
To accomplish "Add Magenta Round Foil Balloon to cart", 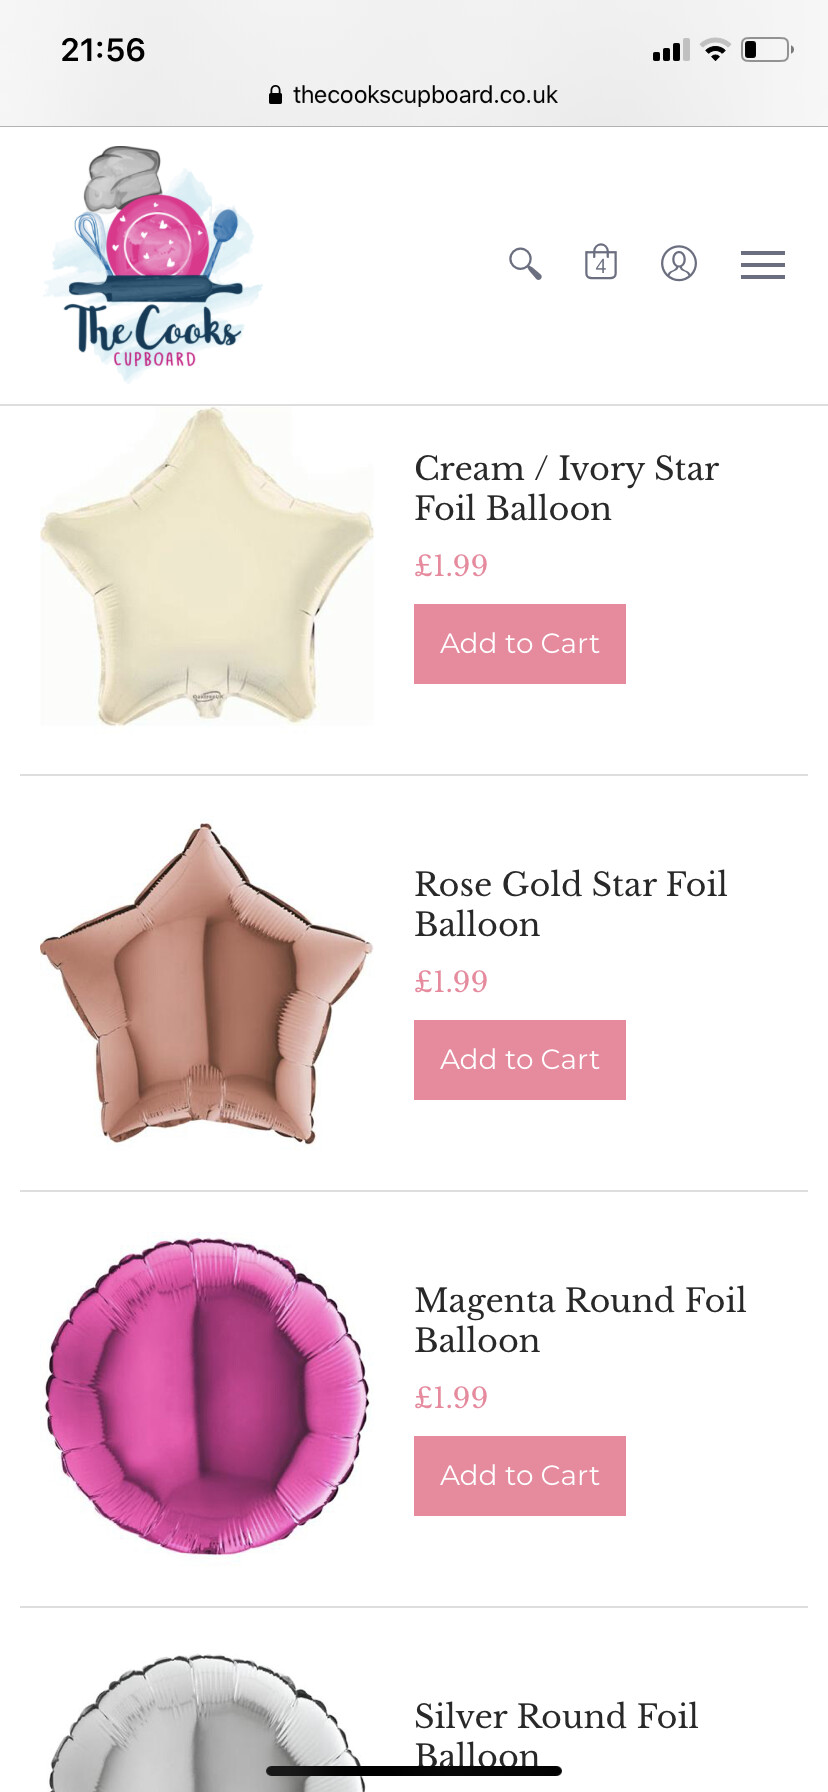I will [520, 1476].
